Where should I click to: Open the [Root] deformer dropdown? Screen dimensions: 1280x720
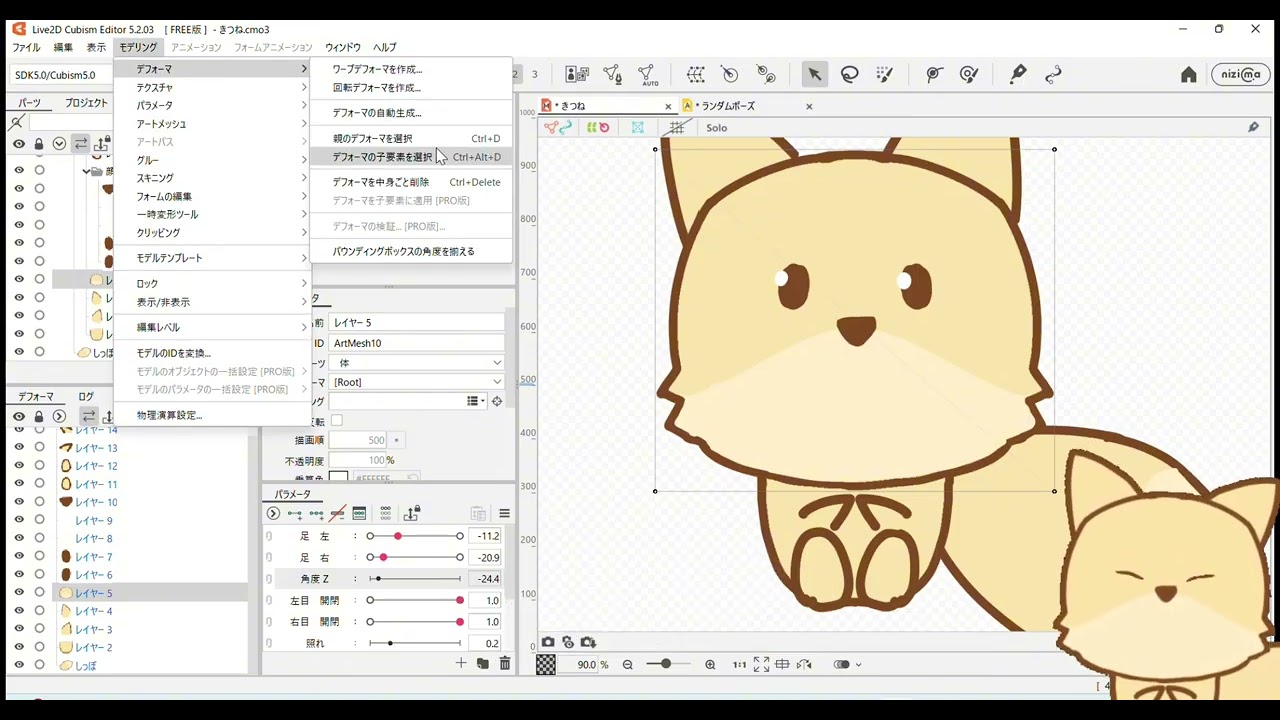click(417, 382)
